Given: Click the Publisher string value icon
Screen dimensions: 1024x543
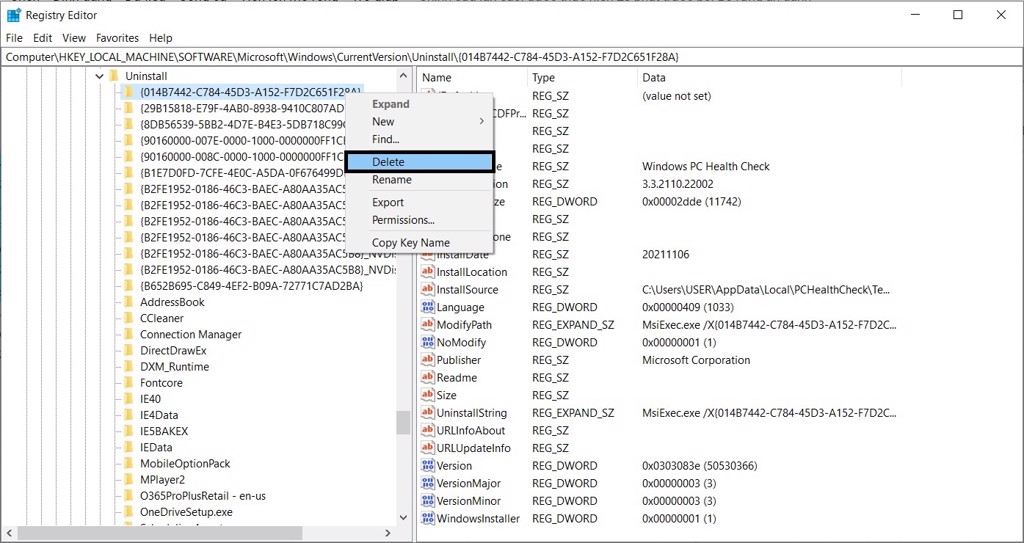Looking at the screenshot, I should (x=428, y=360).
